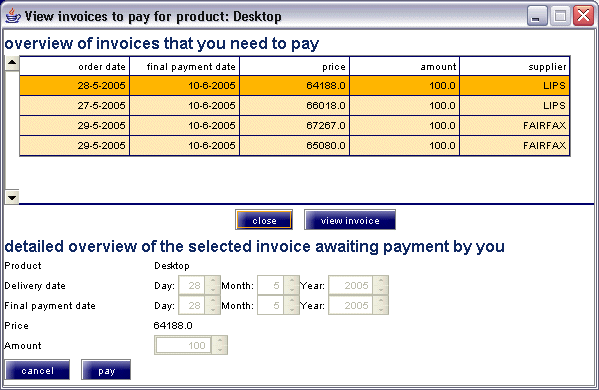
Task: Increase the Delivery date Month spinner
Action: coord(291,281)
